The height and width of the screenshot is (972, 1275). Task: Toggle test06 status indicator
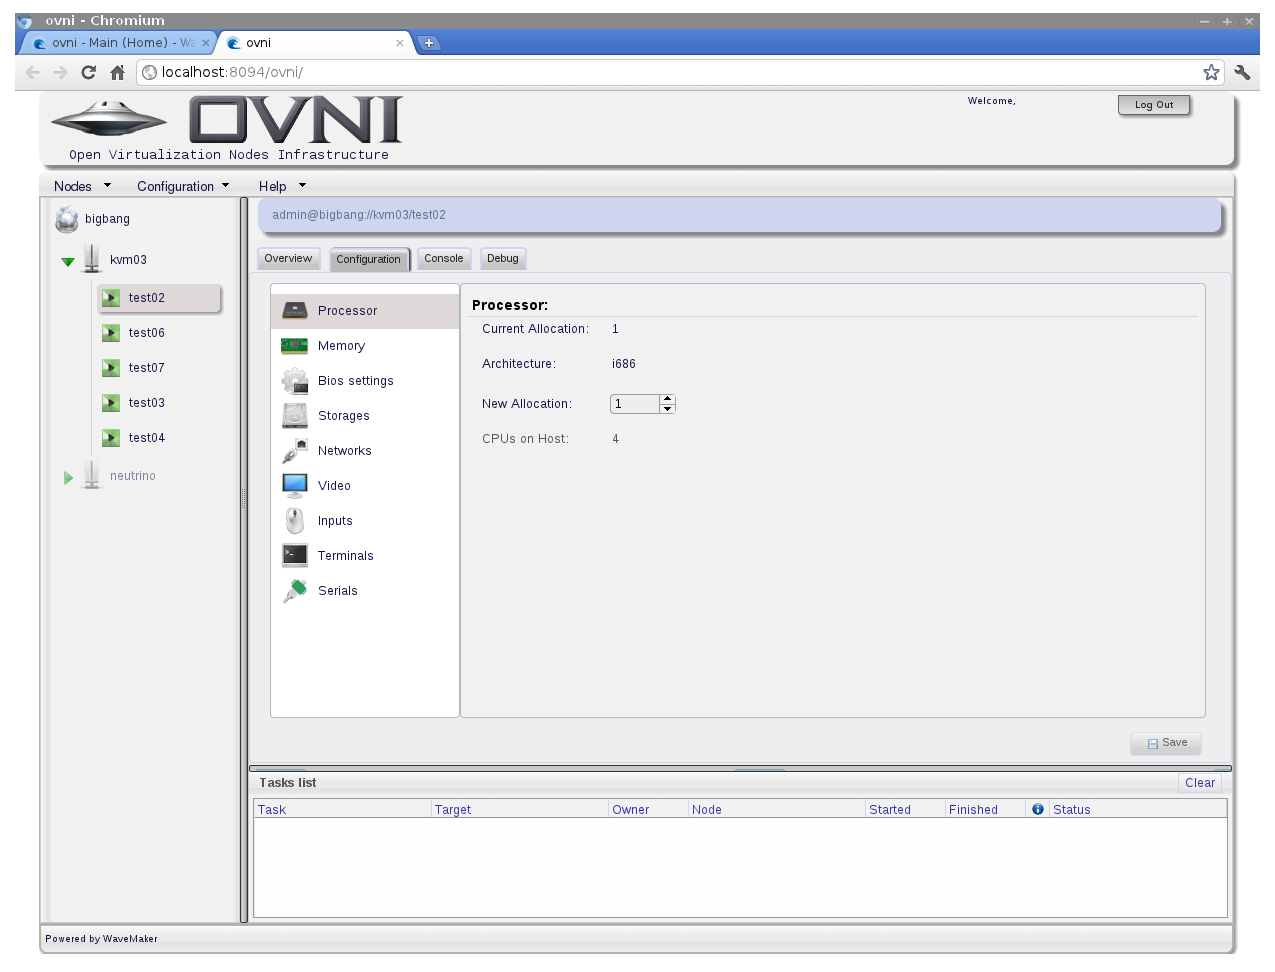(x=109, y=332)
